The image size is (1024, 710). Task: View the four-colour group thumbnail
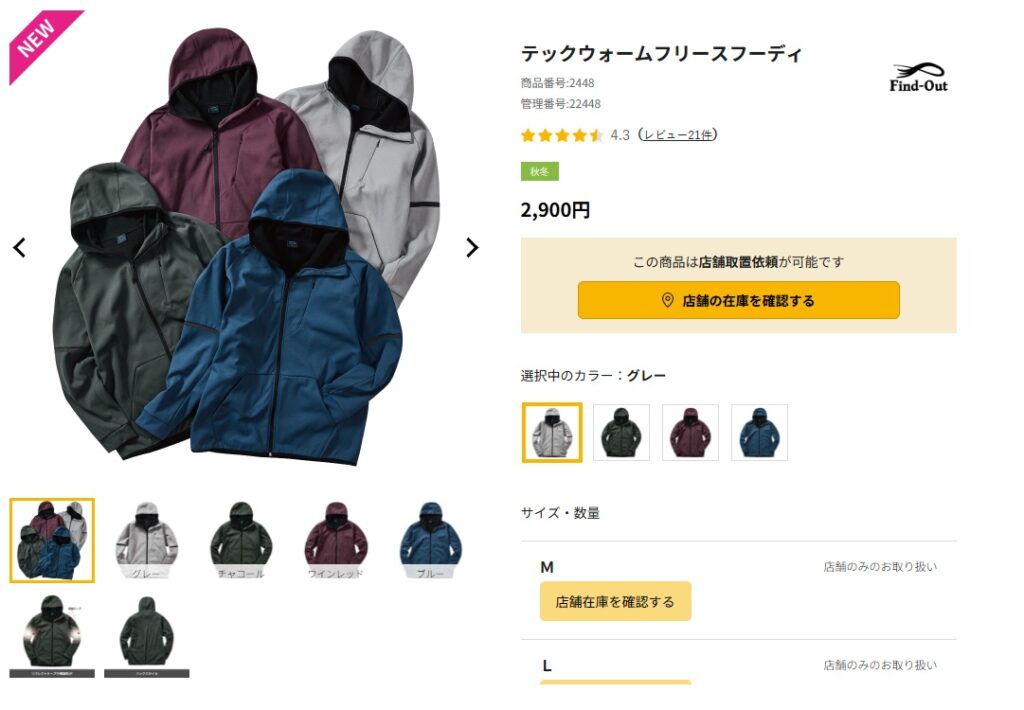pyautogui.click(x=52, y=540)
